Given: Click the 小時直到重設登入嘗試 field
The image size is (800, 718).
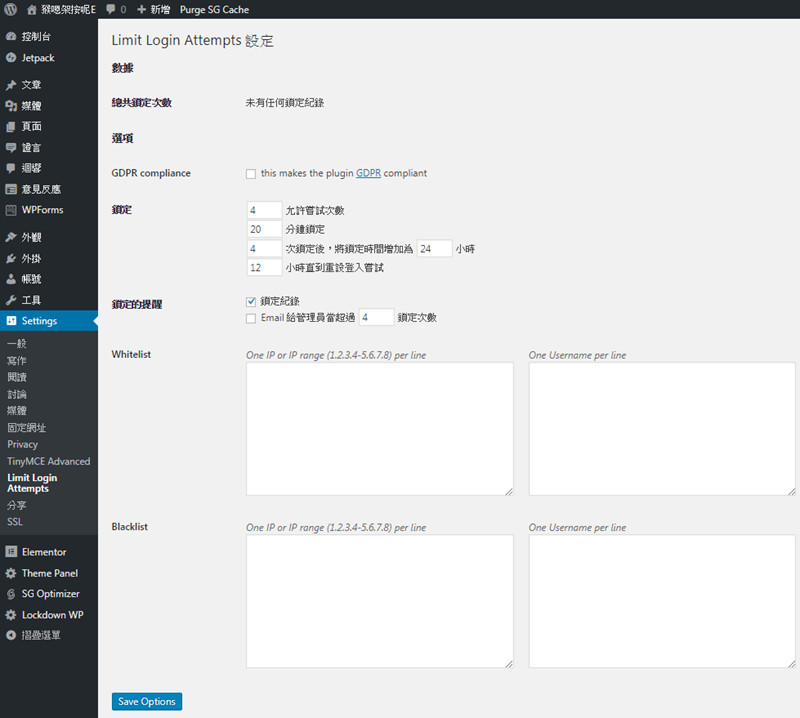Looking at the screenshot, I should tap(264, 267).
